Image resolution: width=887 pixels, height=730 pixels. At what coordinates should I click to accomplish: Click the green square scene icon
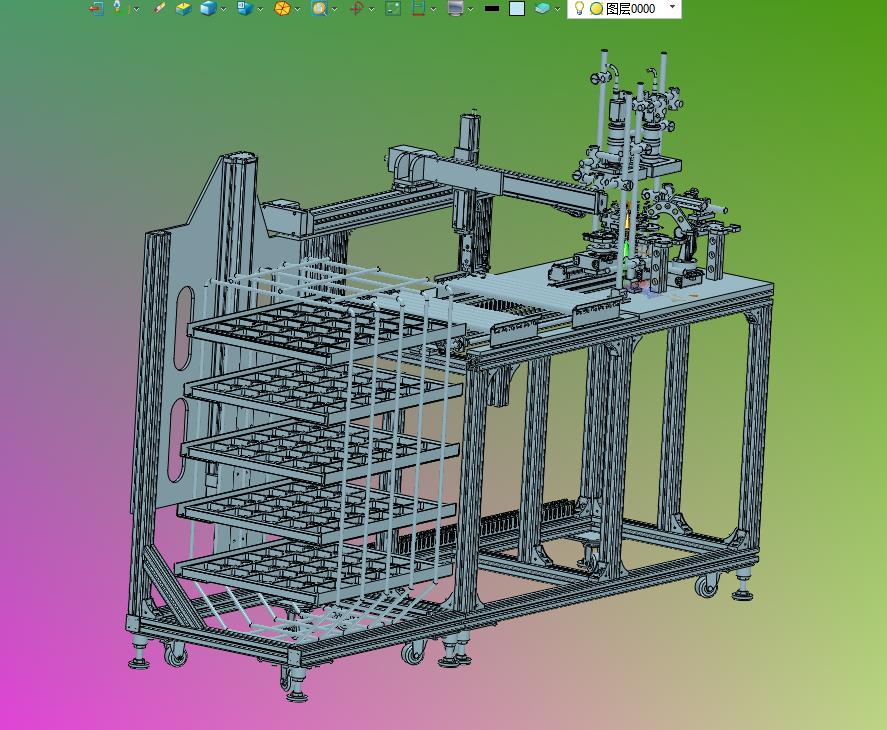(x=393, y=8)
